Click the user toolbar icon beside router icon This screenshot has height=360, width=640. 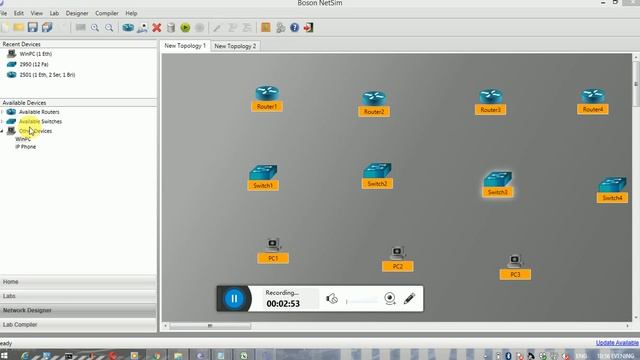tap(142, 27)
